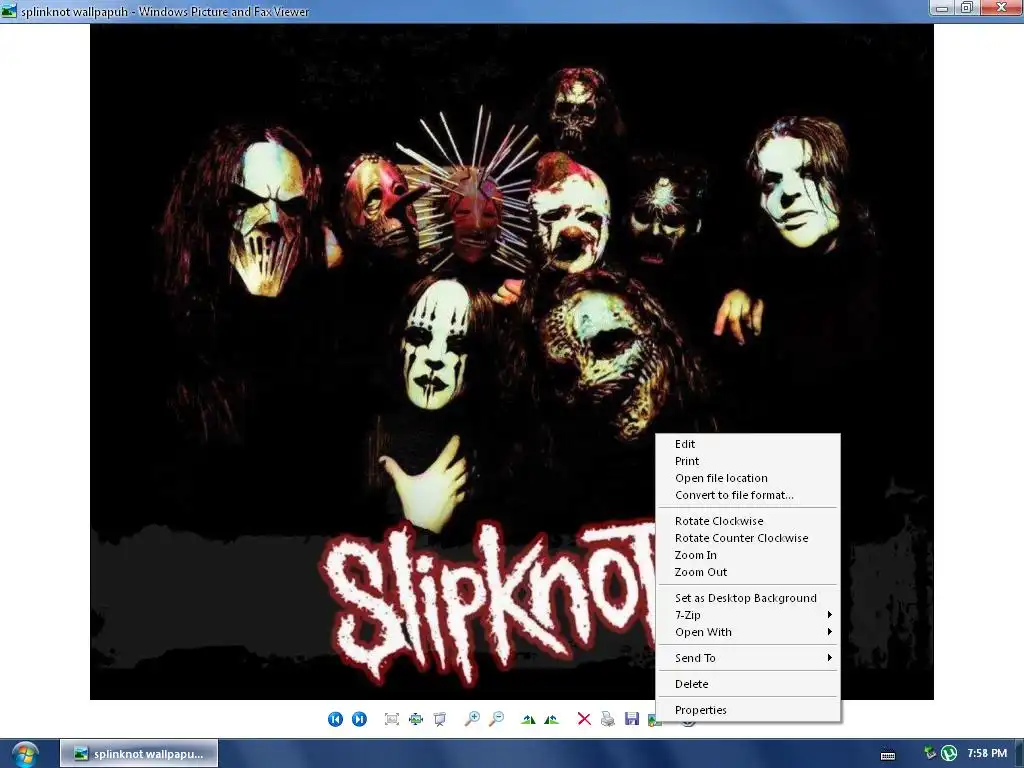Select Rotate Counter Clockwise menu entry
The image size is (1024, 768).
coord(748,538)
